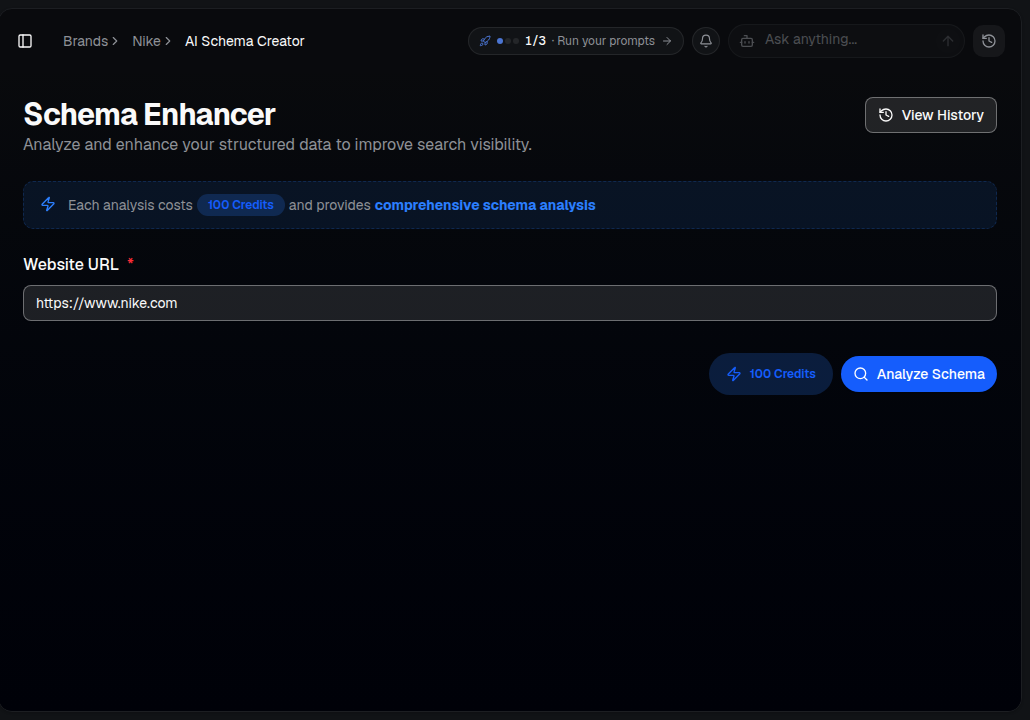Open the 1/3 Run your prompts pill
1030x720 pixels.
[x=575, y=41]
